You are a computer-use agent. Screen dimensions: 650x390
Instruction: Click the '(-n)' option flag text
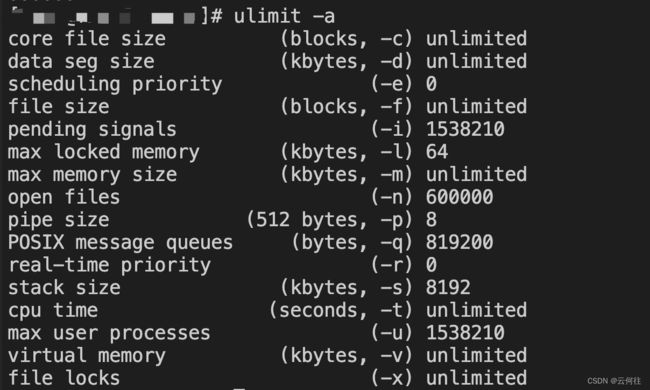pos(391,197)
